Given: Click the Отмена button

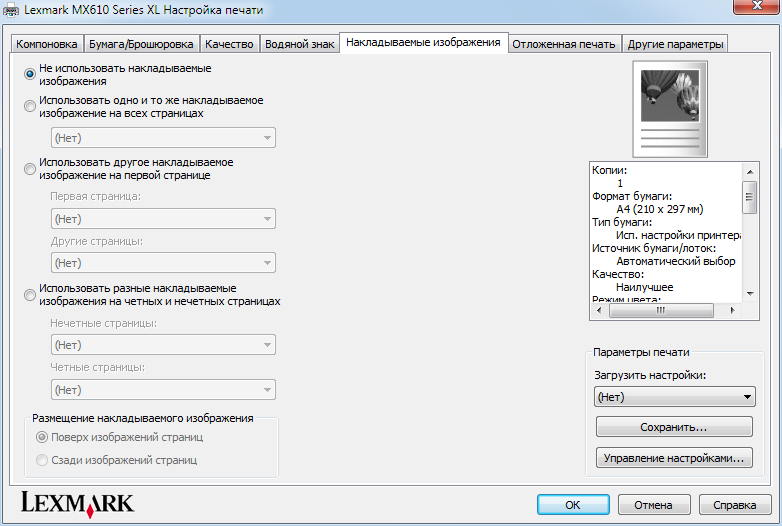Looking at the screenshot, I should click(654, 505).
